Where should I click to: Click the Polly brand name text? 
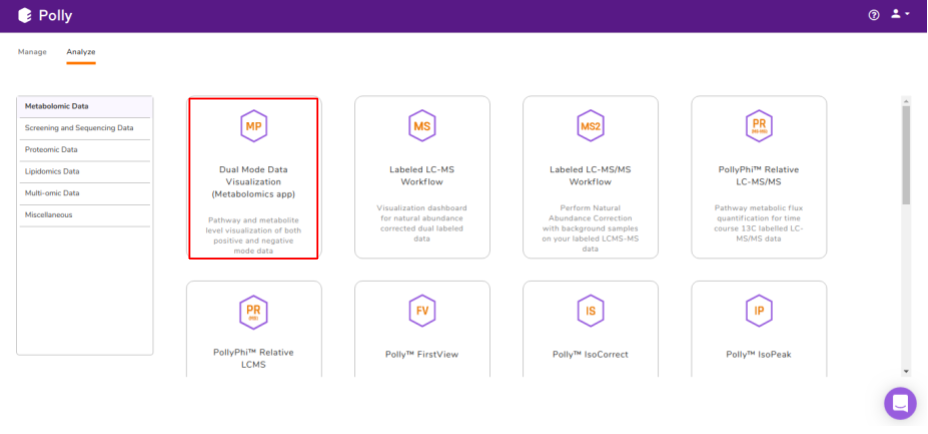click(x=56, y=16)
